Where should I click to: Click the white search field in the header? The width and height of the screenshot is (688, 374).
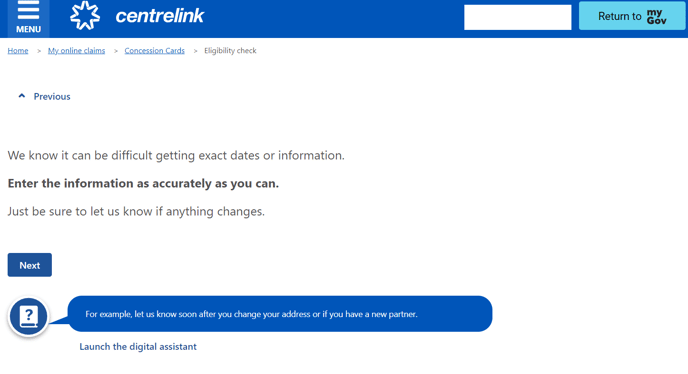point(518,18)
